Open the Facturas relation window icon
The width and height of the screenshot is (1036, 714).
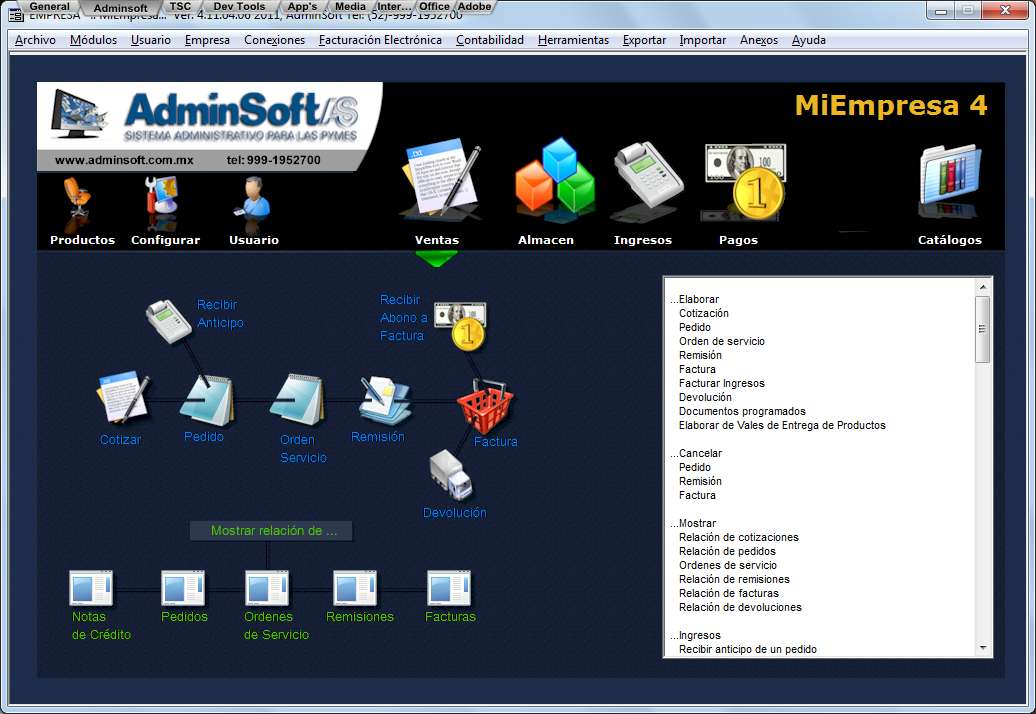point(449,588)
